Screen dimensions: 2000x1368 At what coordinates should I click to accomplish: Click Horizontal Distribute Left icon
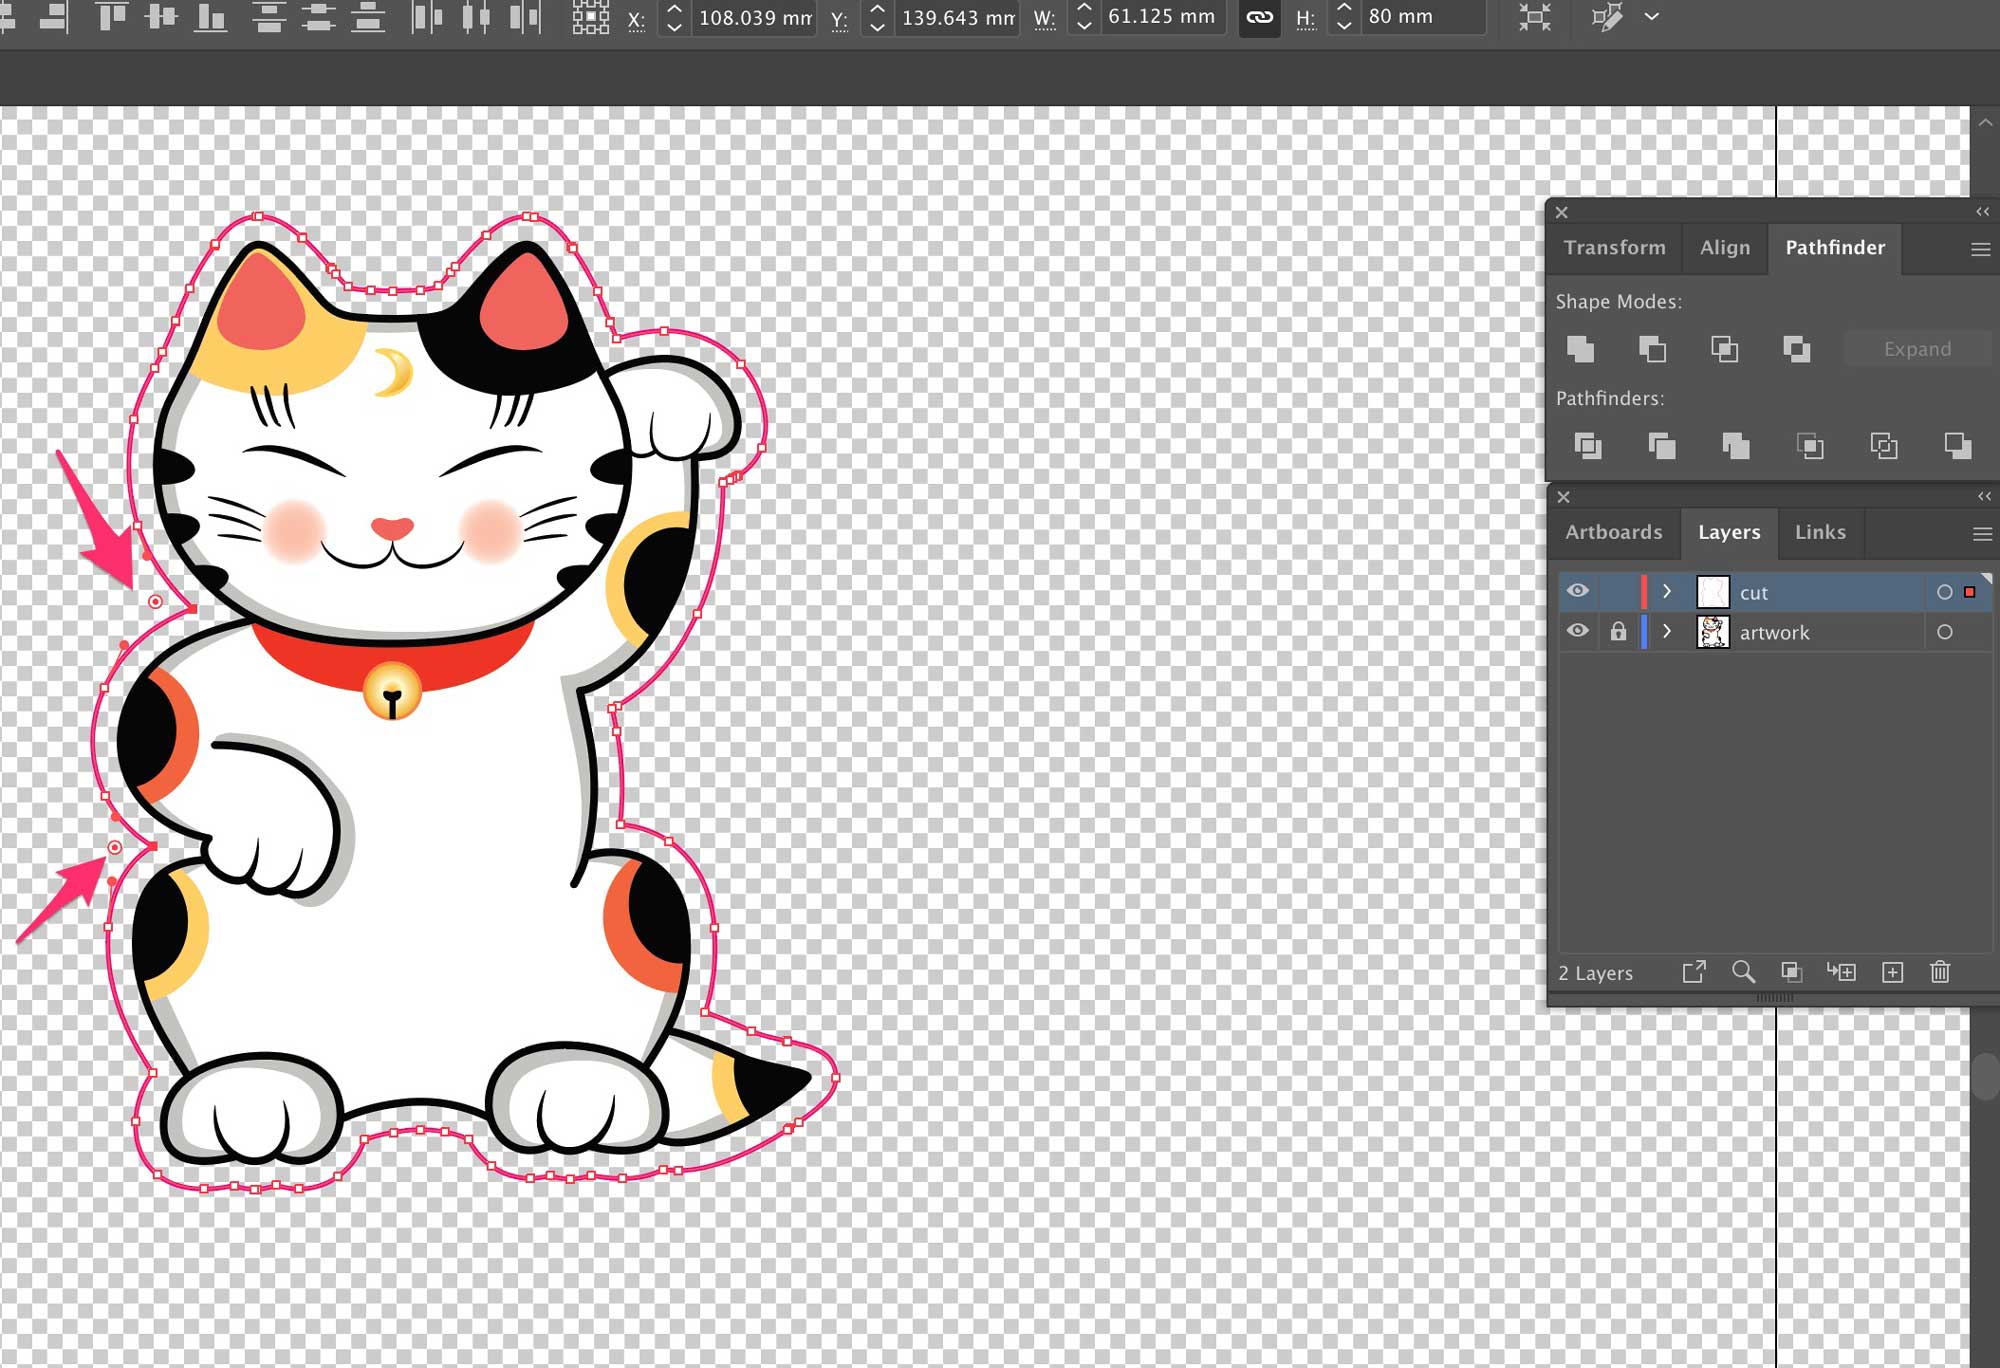pyautogui.click(x=427, y=16)
